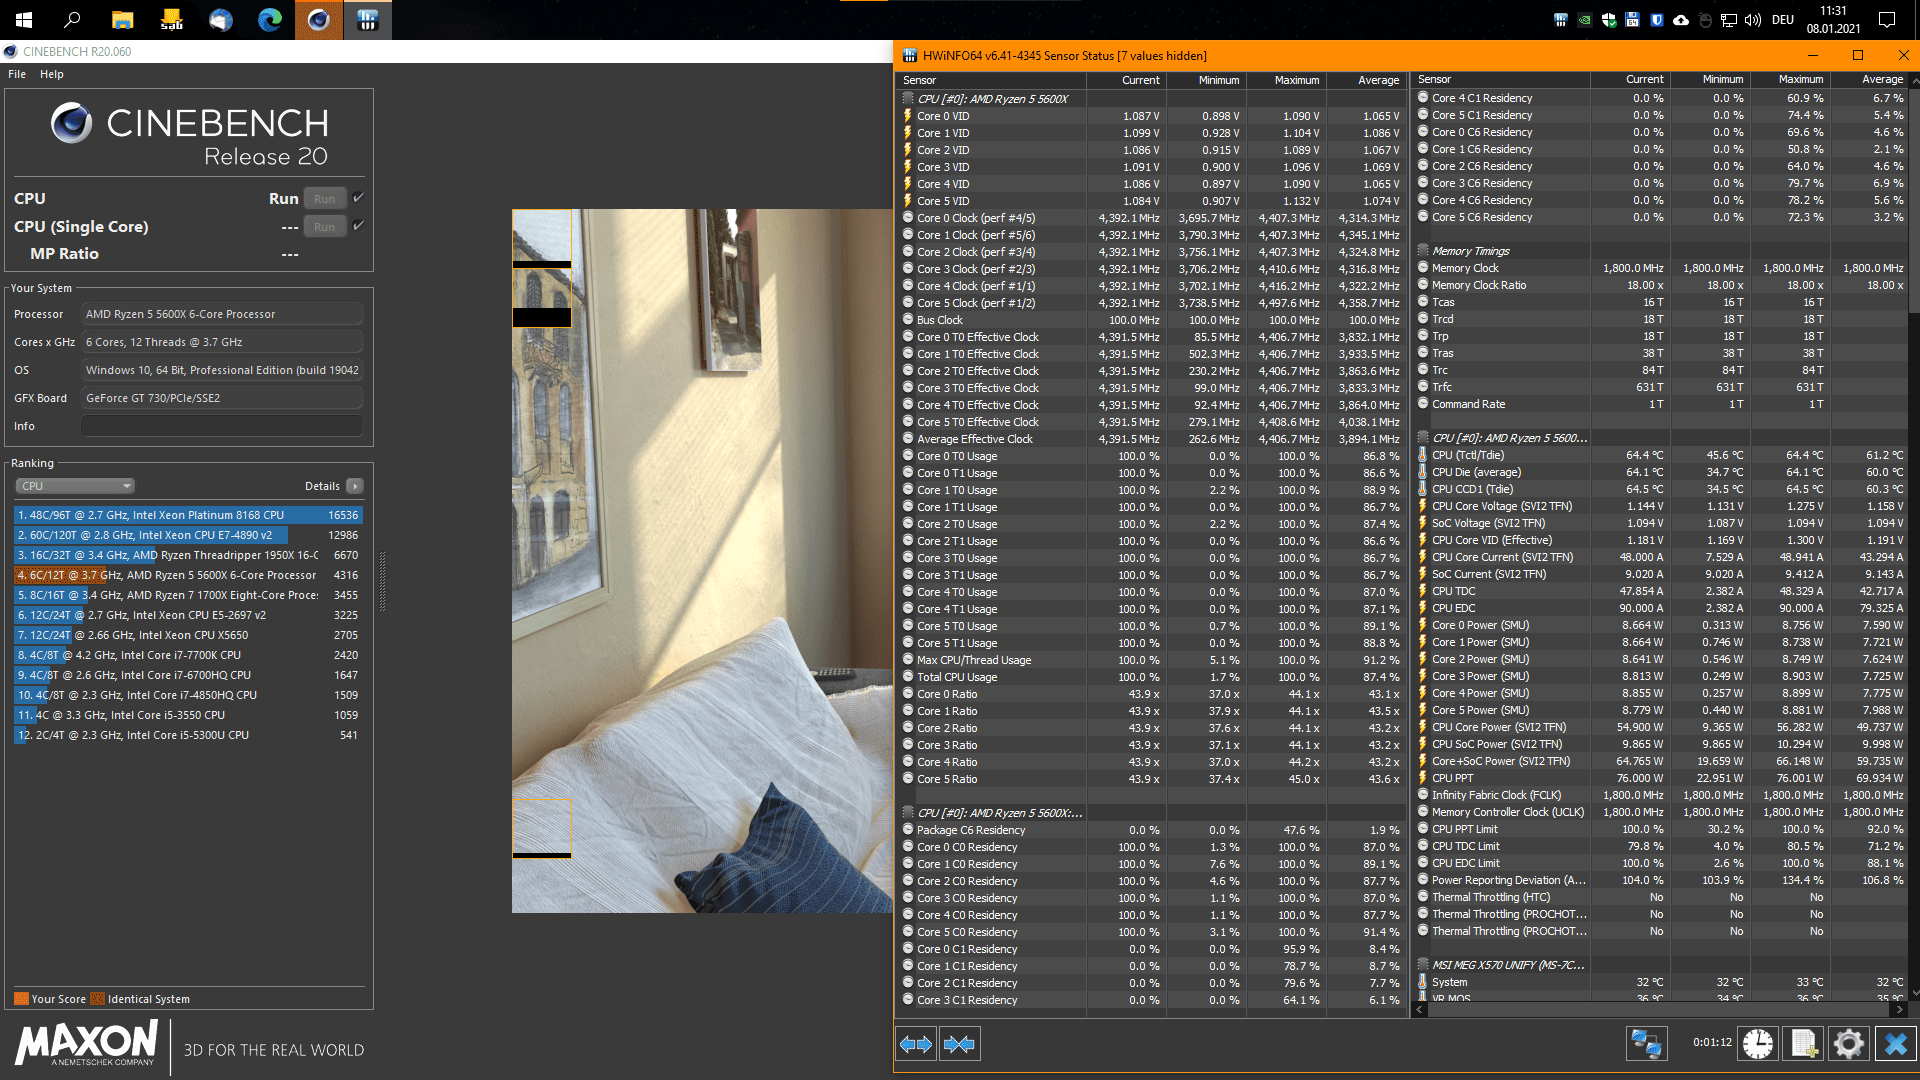1920x1080 pixels.
Task: Start logging with the document-plus icon
Action: coord(1804,1044)
